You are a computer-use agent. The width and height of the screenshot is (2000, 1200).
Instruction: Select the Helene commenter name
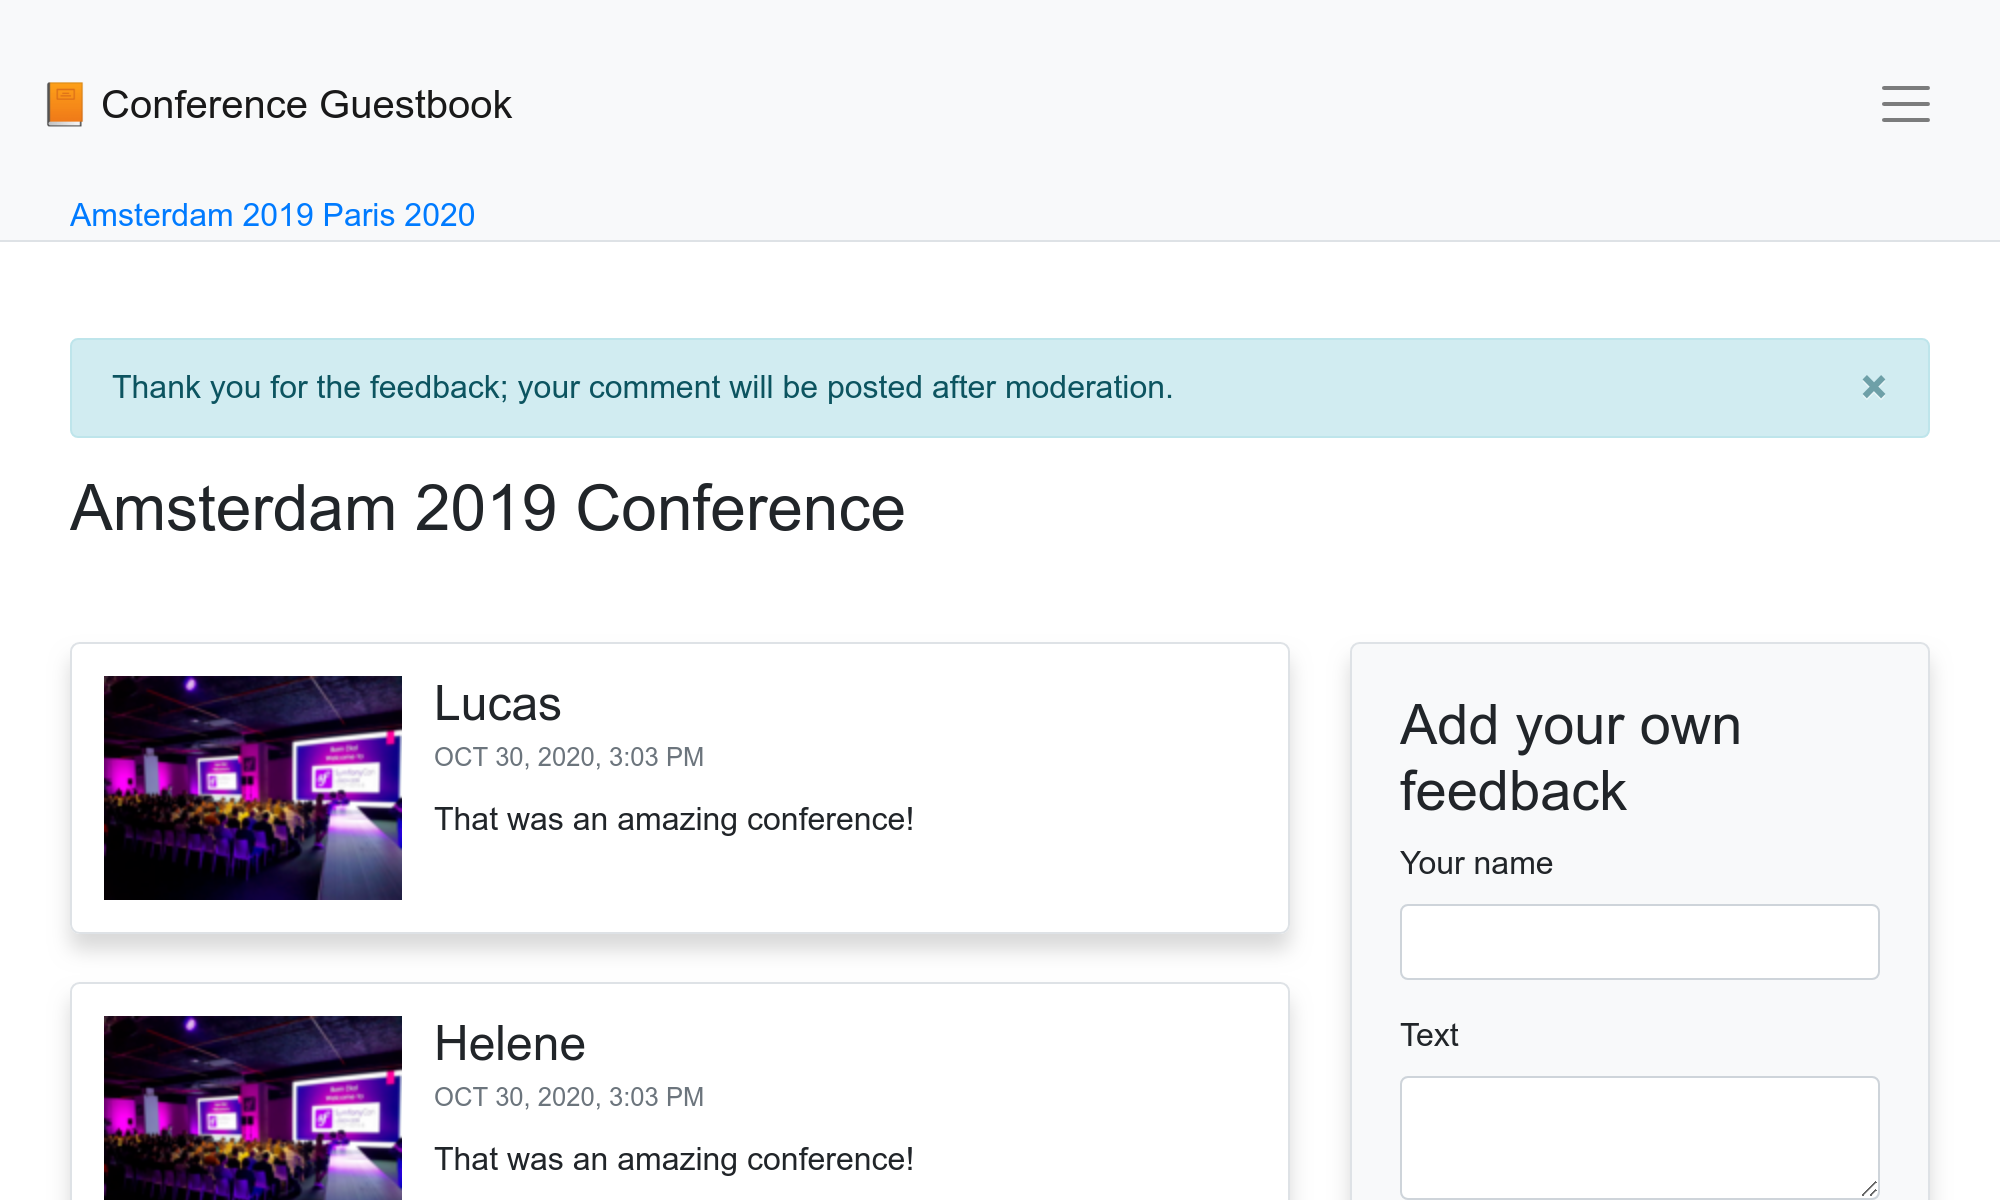509,1044
